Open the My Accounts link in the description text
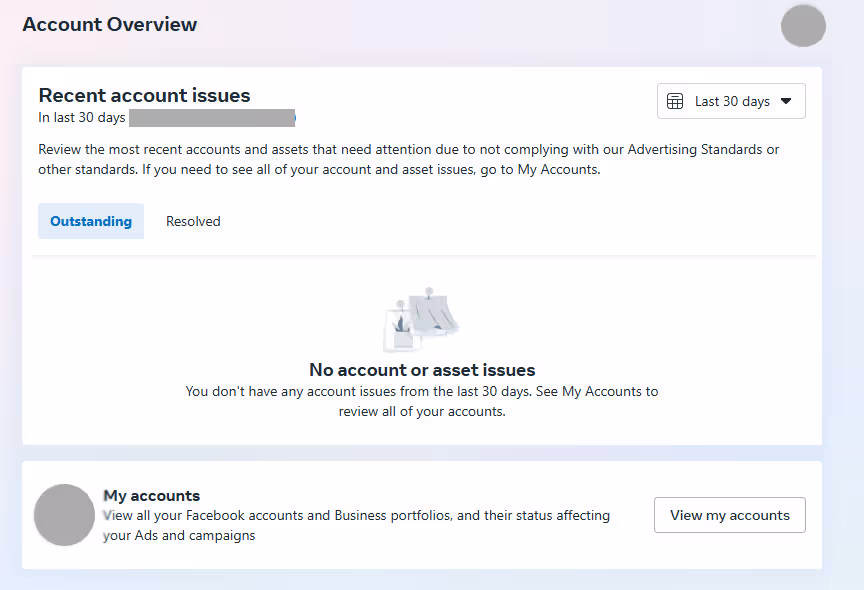This screenshot has height=590, width=864. (x=558, y=169)
